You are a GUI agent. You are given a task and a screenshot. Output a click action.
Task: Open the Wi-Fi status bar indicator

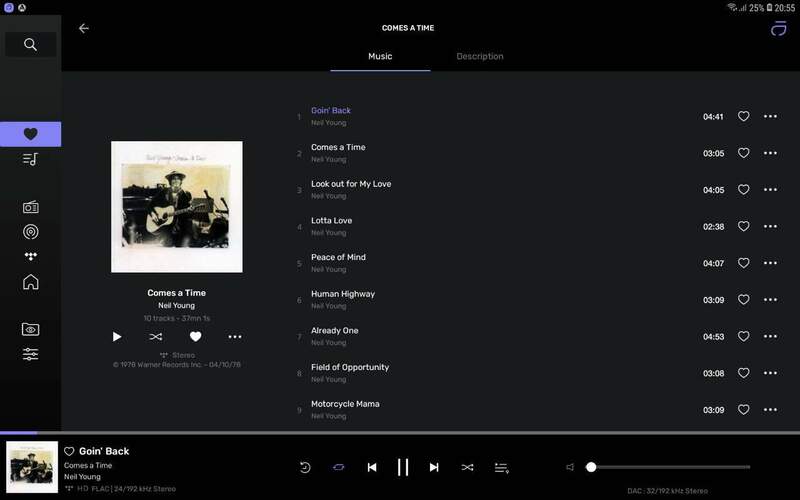(x=732, y=7)
